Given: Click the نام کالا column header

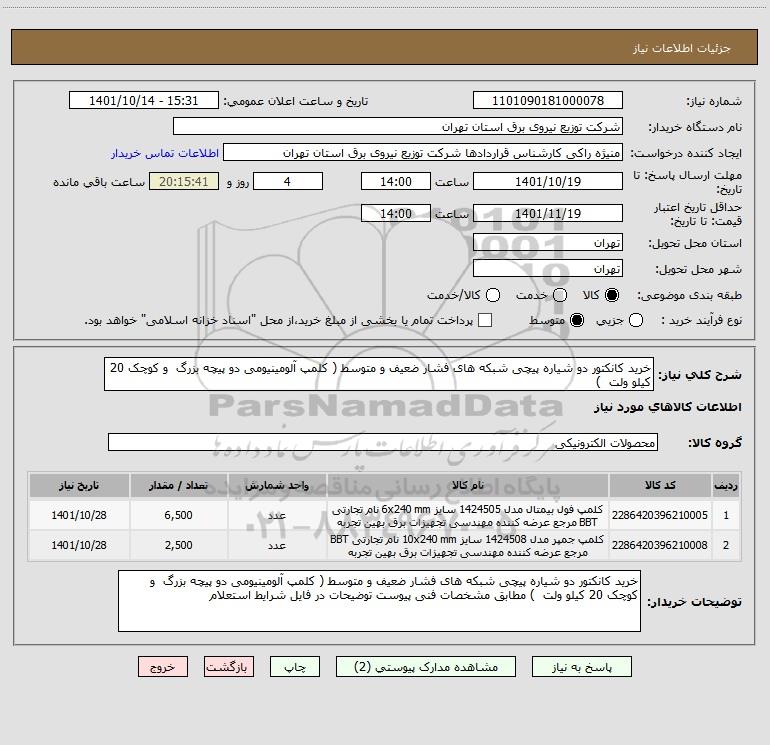Looking at the screenshot, I should pos(468,485).
